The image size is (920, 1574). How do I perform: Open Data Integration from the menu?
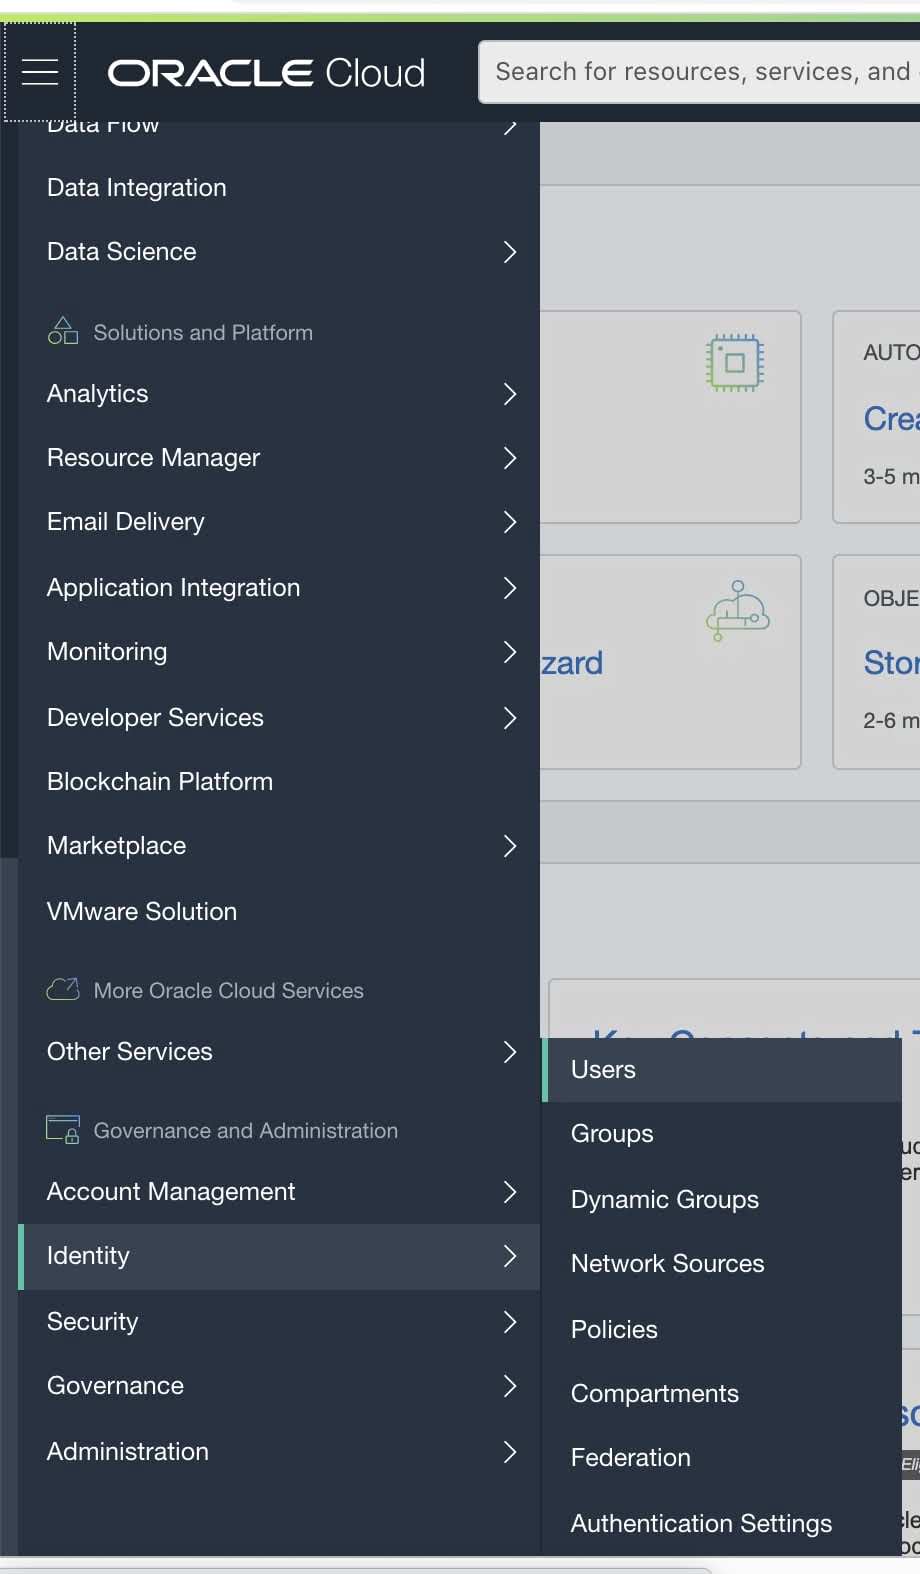pyautogui.click(x=137, y=187)
